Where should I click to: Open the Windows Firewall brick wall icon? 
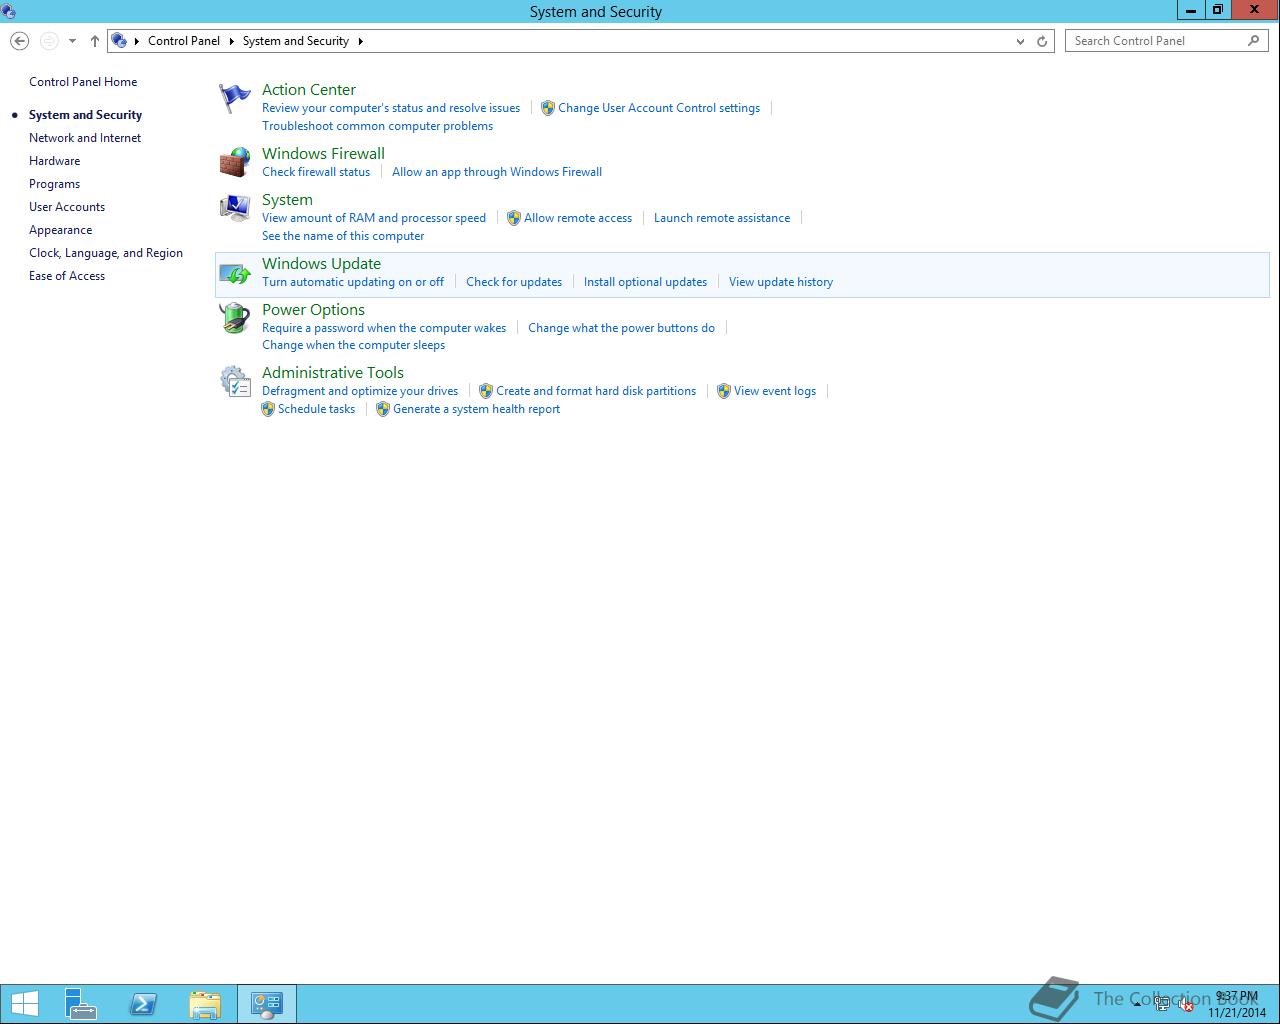234,162
